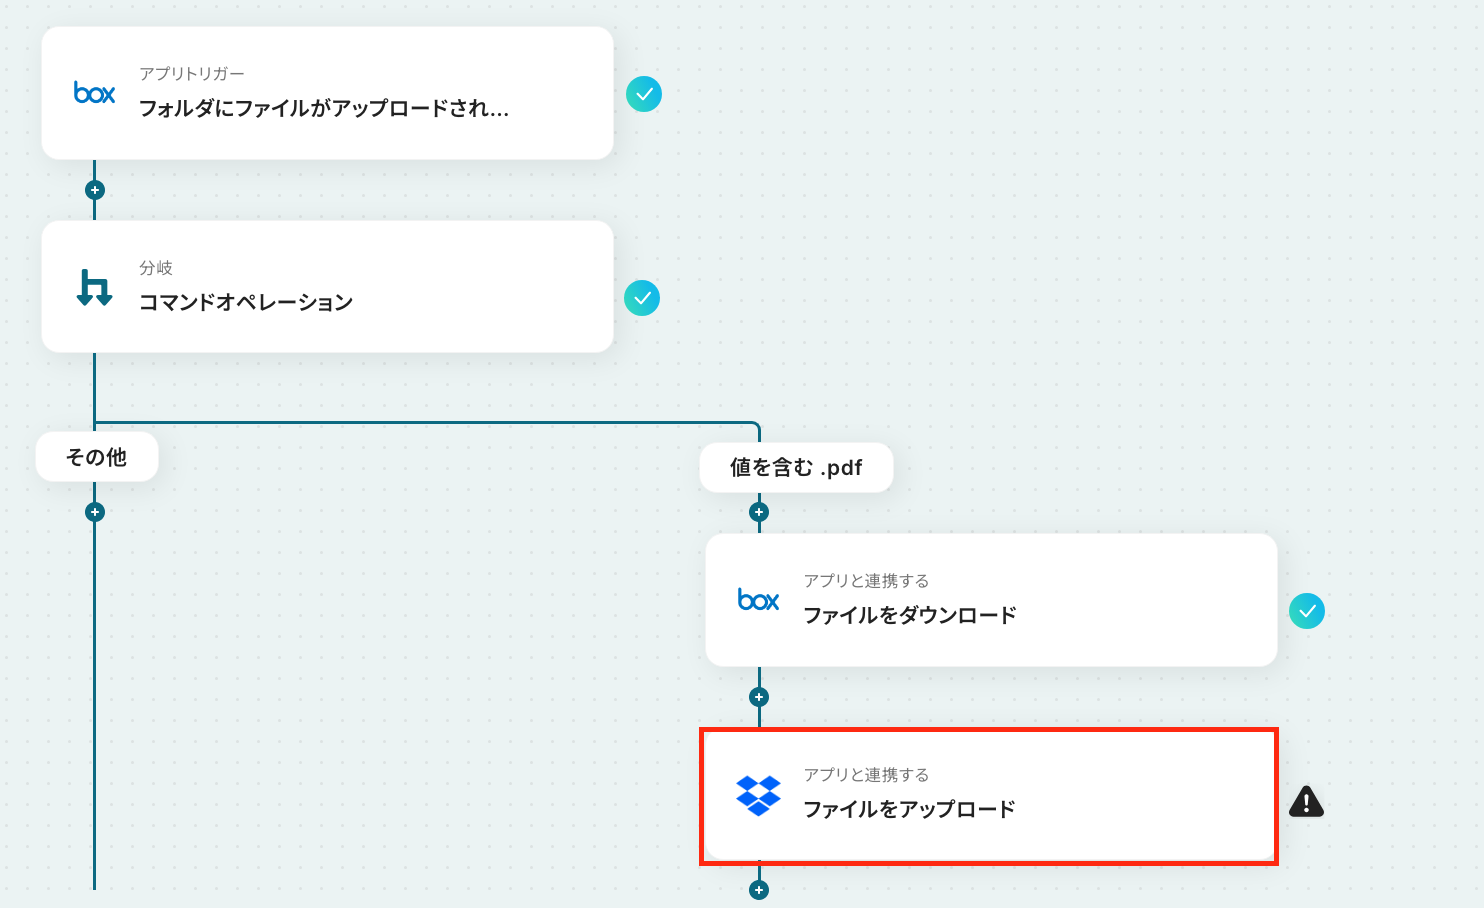This screenshot has height=908, width=1484.
Task: Click the アプリトリガー label text
Action: tap(192, 74)
